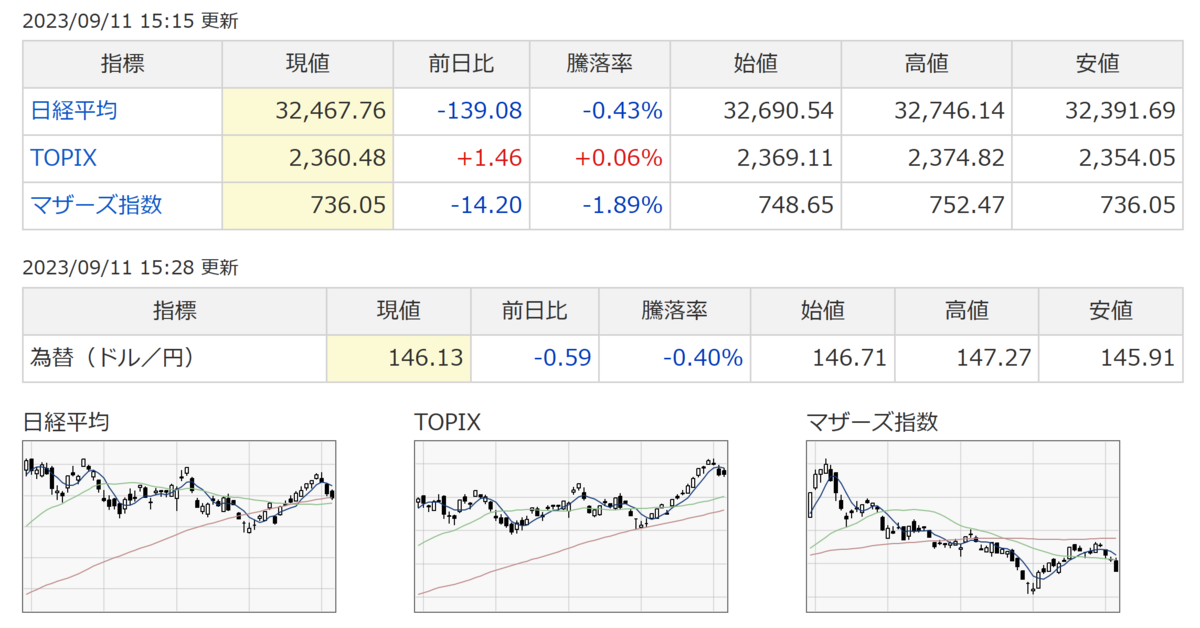
Task: Select the TOPIX current value 2,360.48
Action: (338, 158)
